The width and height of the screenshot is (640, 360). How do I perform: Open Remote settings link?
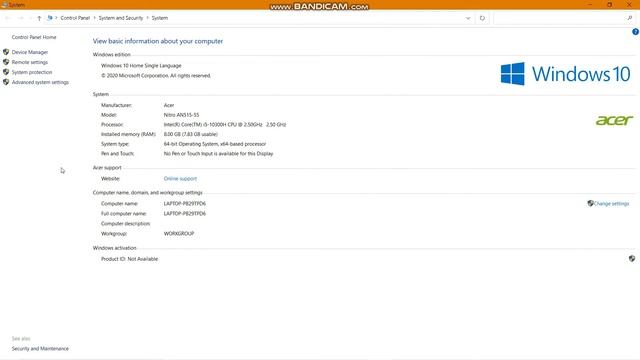tap(29, 62)
